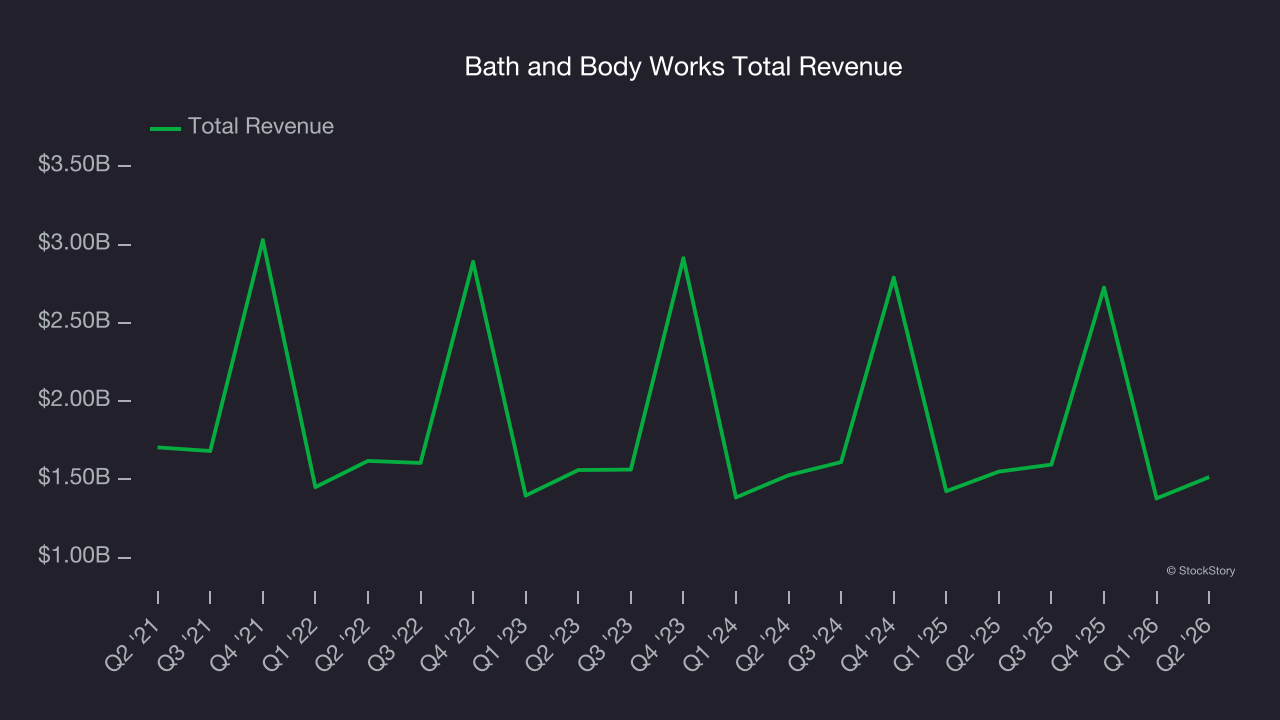Click the Total Revenue legend label
This screenshot has height=720, width=1280.
coord(261,127)
